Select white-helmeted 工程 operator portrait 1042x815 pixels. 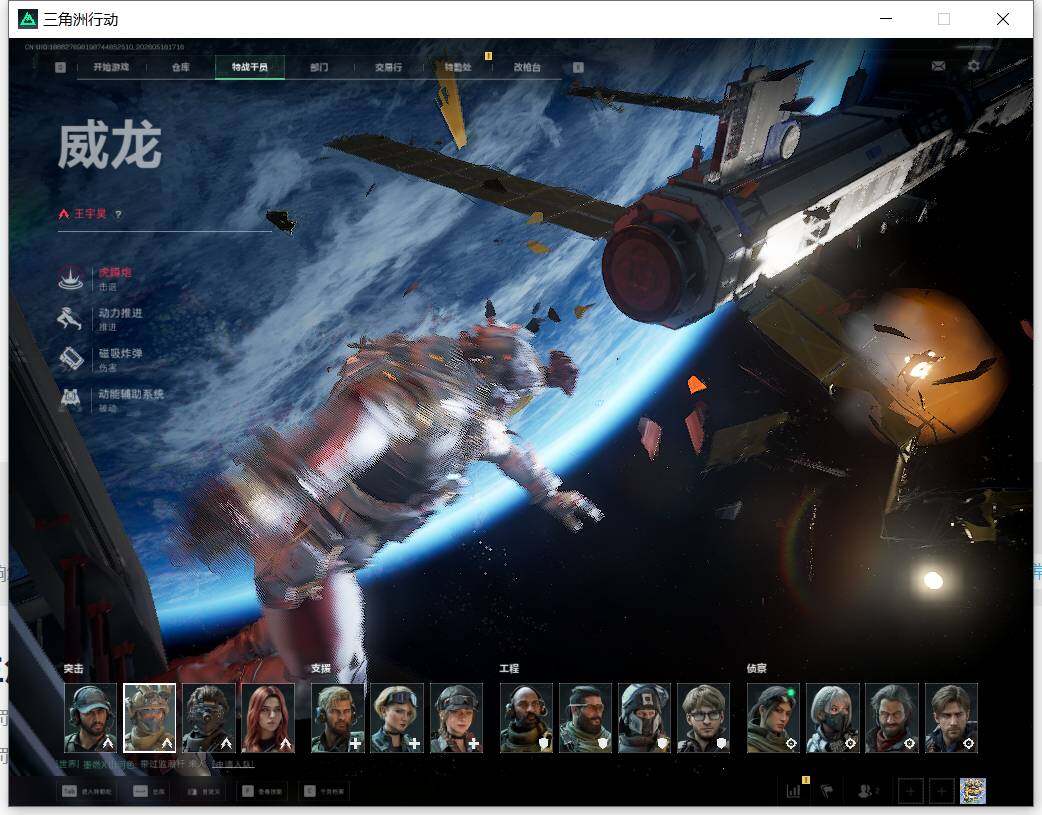coord(645,718)
